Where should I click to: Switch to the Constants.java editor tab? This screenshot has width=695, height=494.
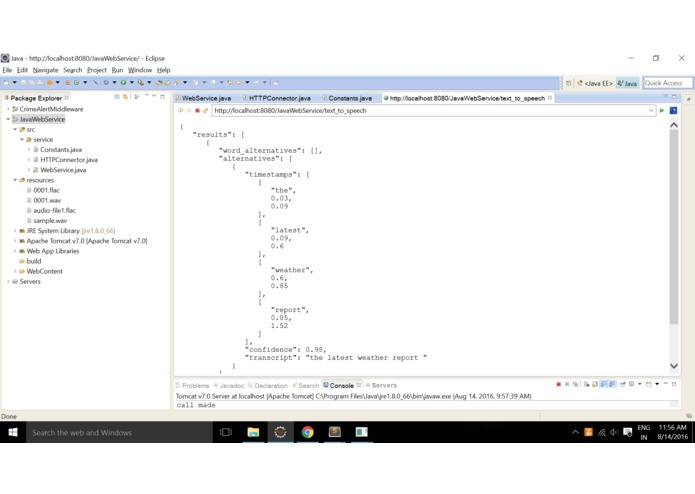tap(347, 98)
